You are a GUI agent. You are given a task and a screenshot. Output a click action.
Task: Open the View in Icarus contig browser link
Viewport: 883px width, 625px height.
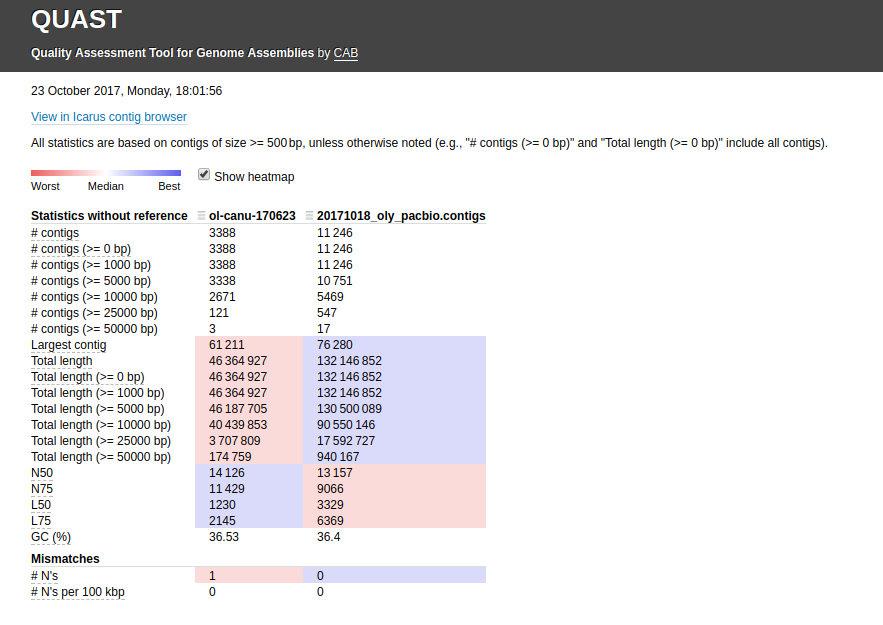tap(109, 117)
